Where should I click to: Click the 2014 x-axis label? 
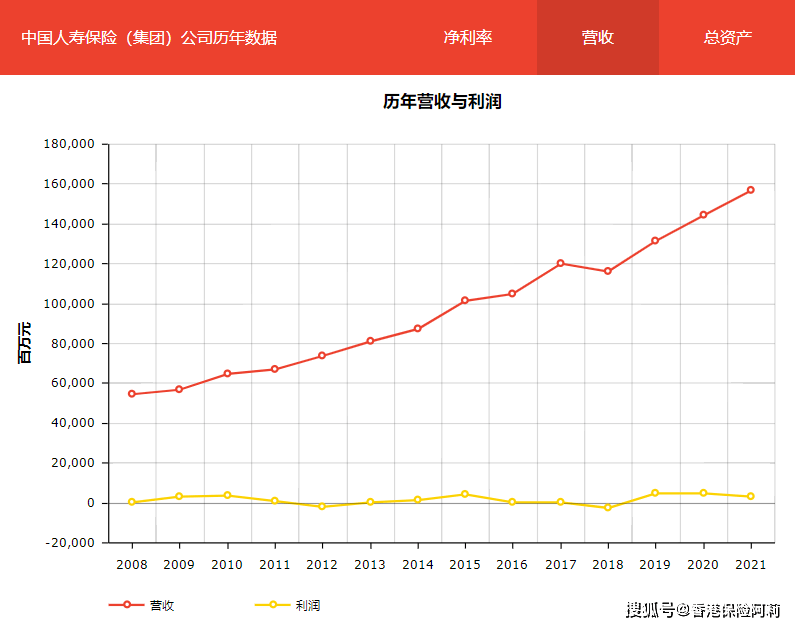[418, 565]
